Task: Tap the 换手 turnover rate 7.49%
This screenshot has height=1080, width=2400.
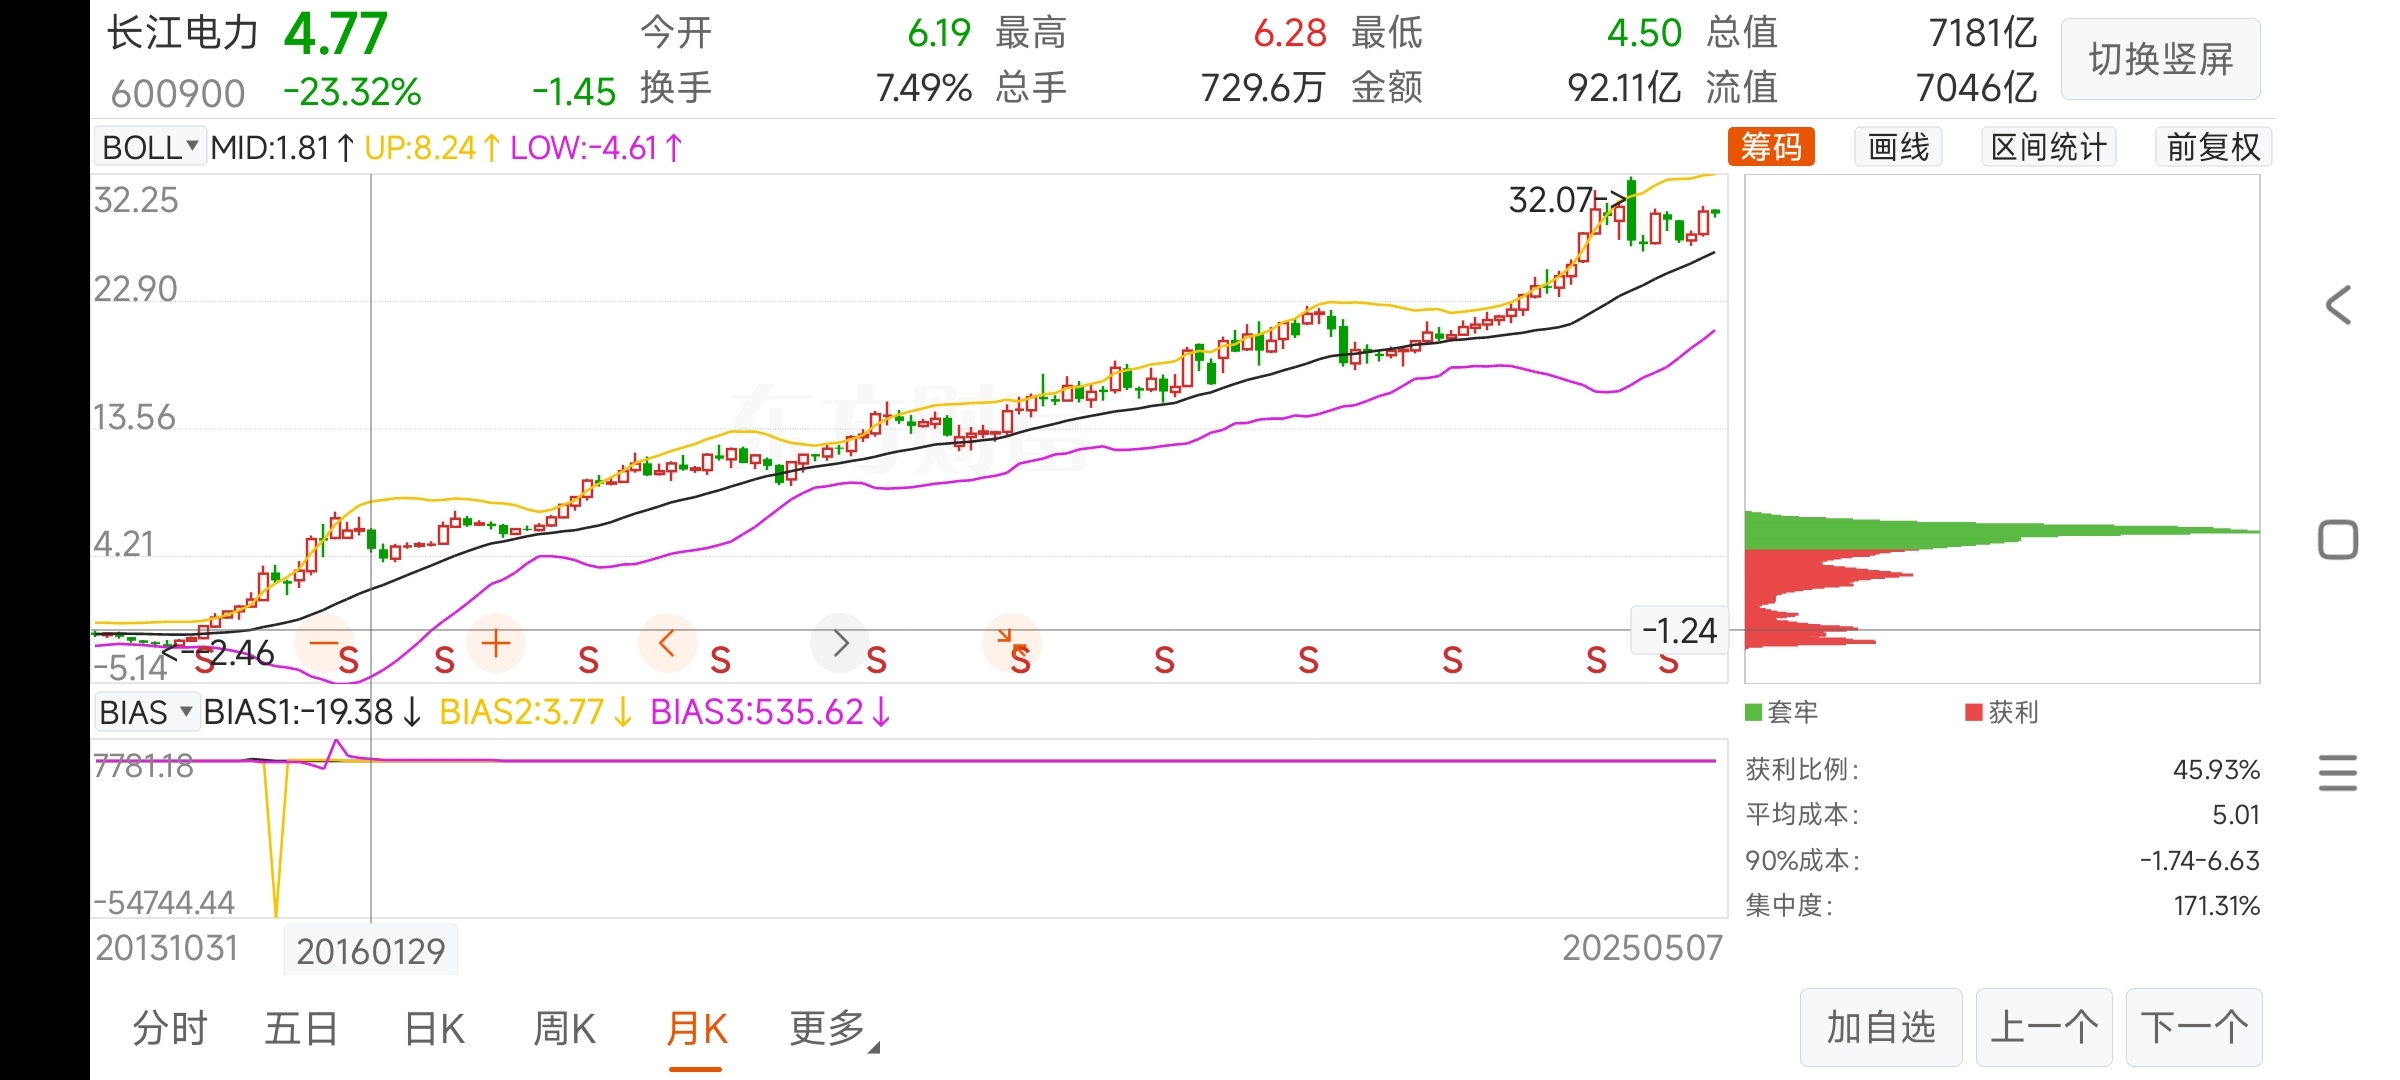Action: [x=924, y=88]
